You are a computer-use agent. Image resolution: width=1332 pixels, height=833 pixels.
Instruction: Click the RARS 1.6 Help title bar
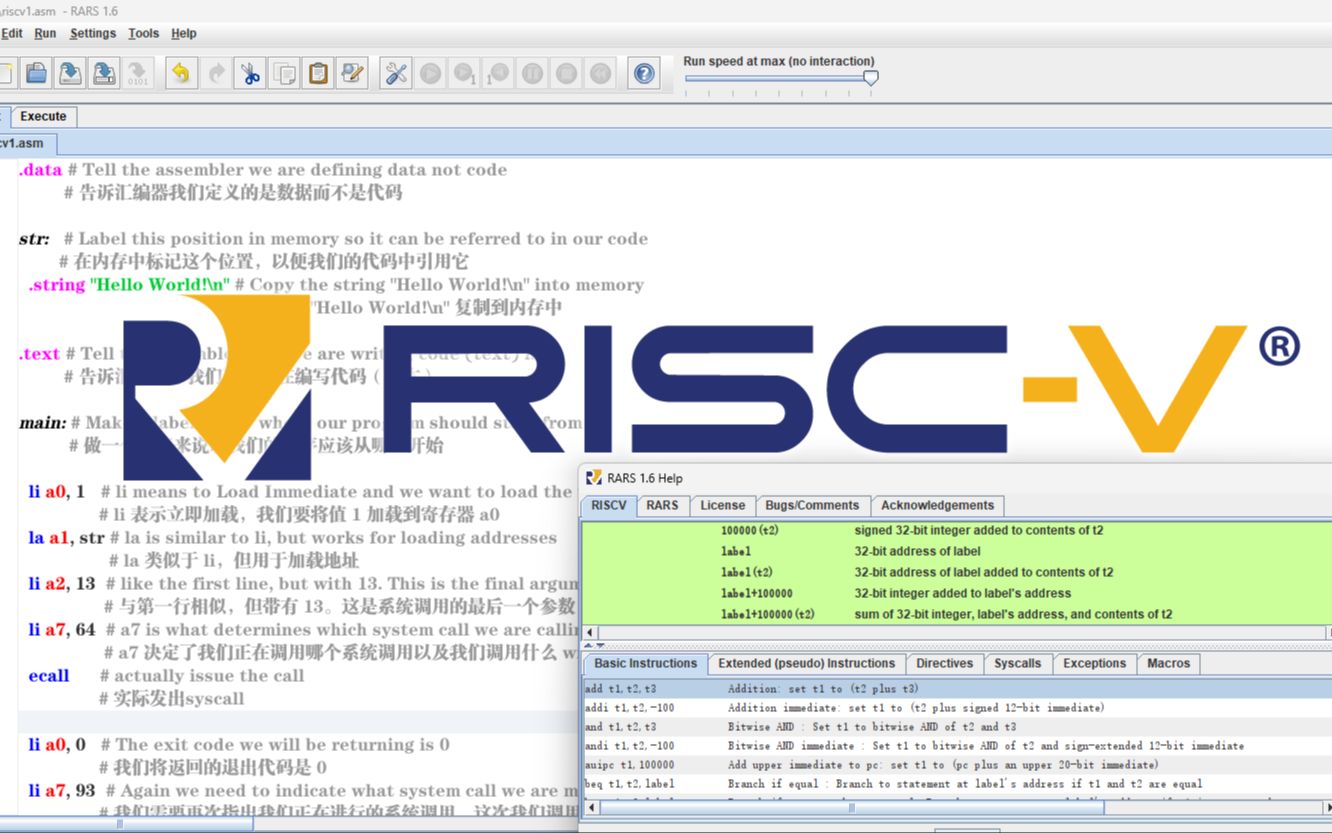pyautogui.click(x=956, y=478)
